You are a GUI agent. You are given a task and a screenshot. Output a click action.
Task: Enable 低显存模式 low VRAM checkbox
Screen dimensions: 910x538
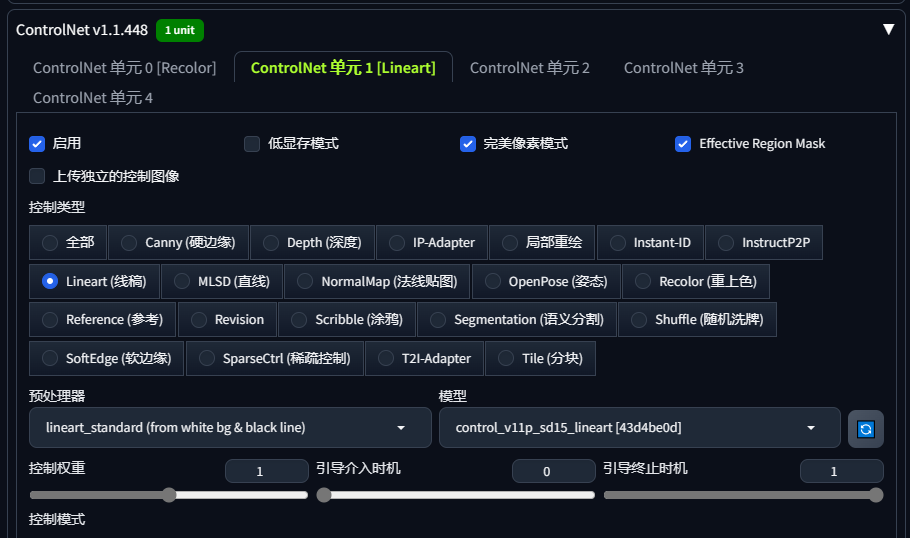[x=252, y=143]
